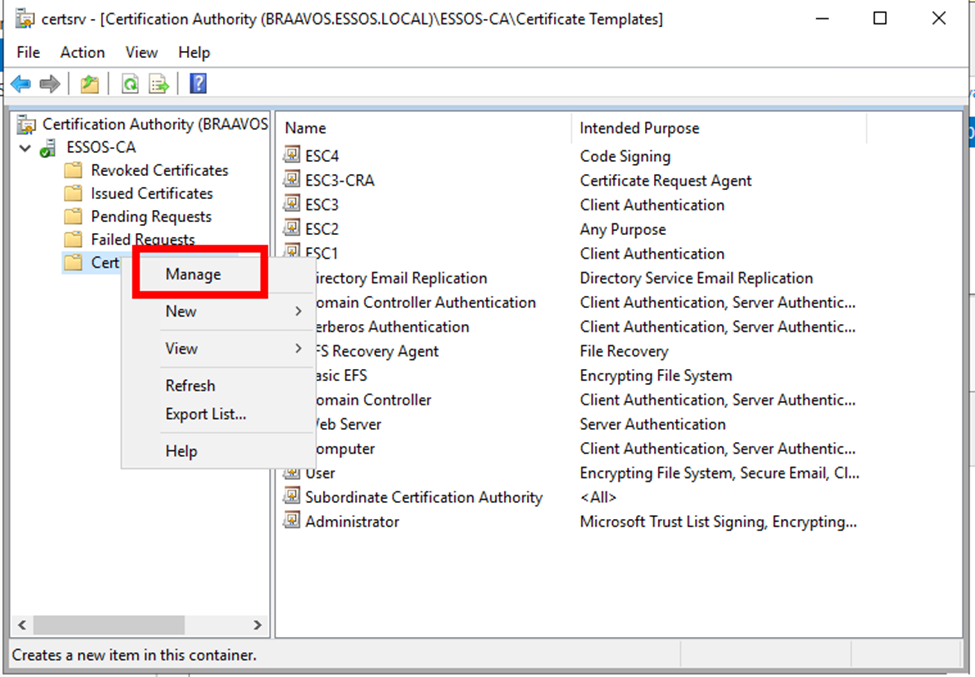Click the Refresh toolbar icon
Viewport: 975px width, 677px height.
click(130, 84)
